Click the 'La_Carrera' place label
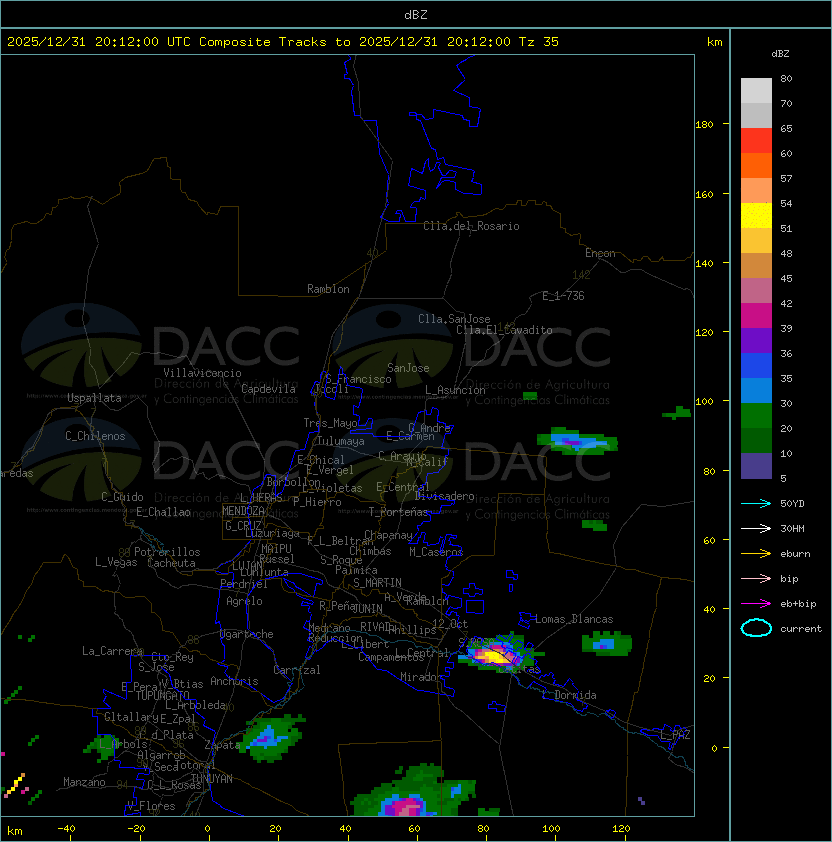 [112, 651]
